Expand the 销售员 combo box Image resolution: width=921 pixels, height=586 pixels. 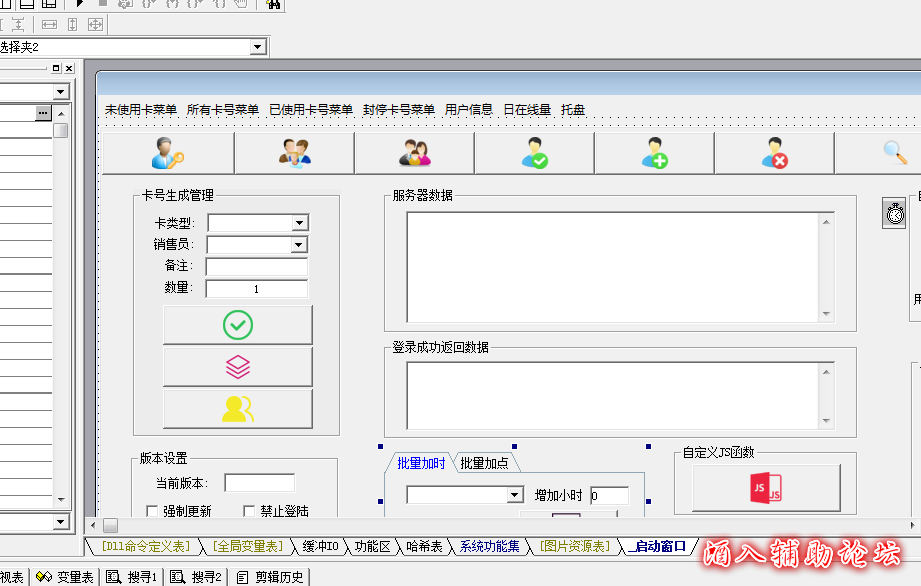click(299, 245)
